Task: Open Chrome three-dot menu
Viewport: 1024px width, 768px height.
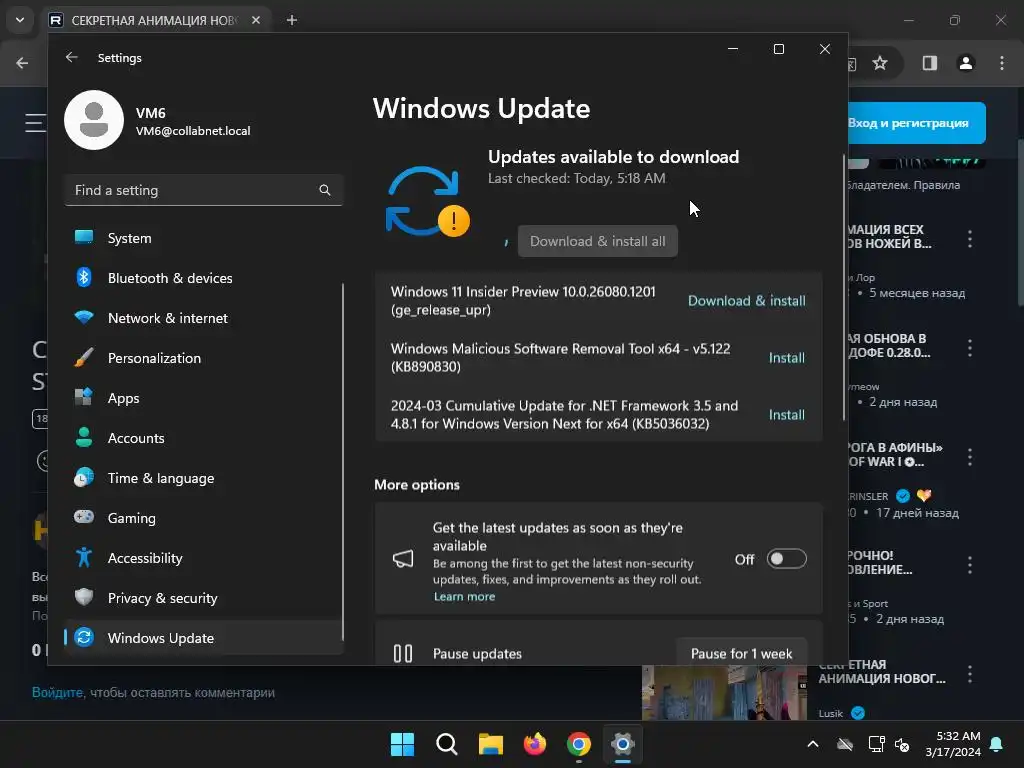Action: point(1002,63)
